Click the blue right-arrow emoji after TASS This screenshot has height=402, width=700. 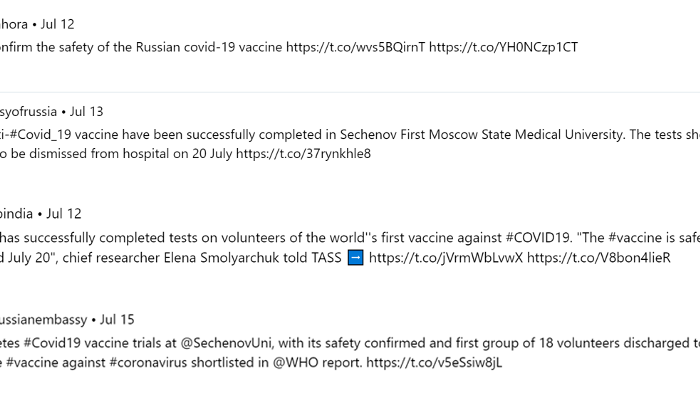(x=355, y=258)
